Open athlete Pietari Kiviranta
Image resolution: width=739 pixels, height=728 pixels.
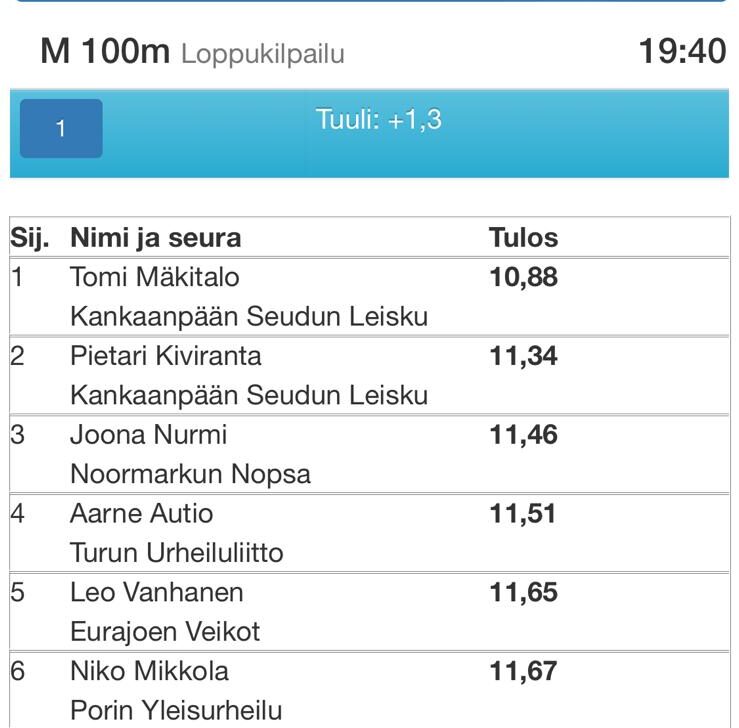pos(165,355)
